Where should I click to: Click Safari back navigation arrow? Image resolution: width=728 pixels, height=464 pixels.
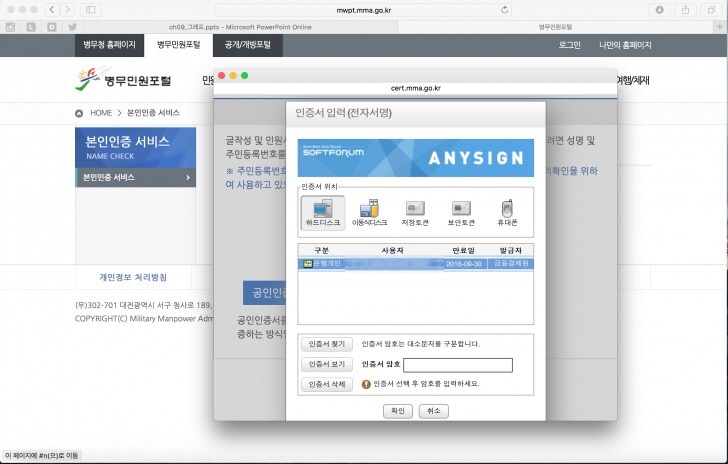click(x=53, y=9)
